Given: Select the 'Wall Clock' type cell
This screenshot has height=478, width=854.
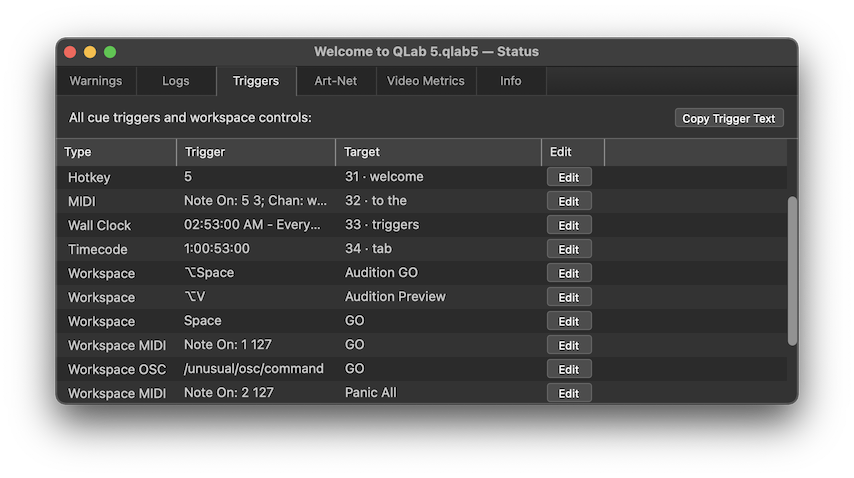Looking at the screenshot, I should tap(100, 225).
